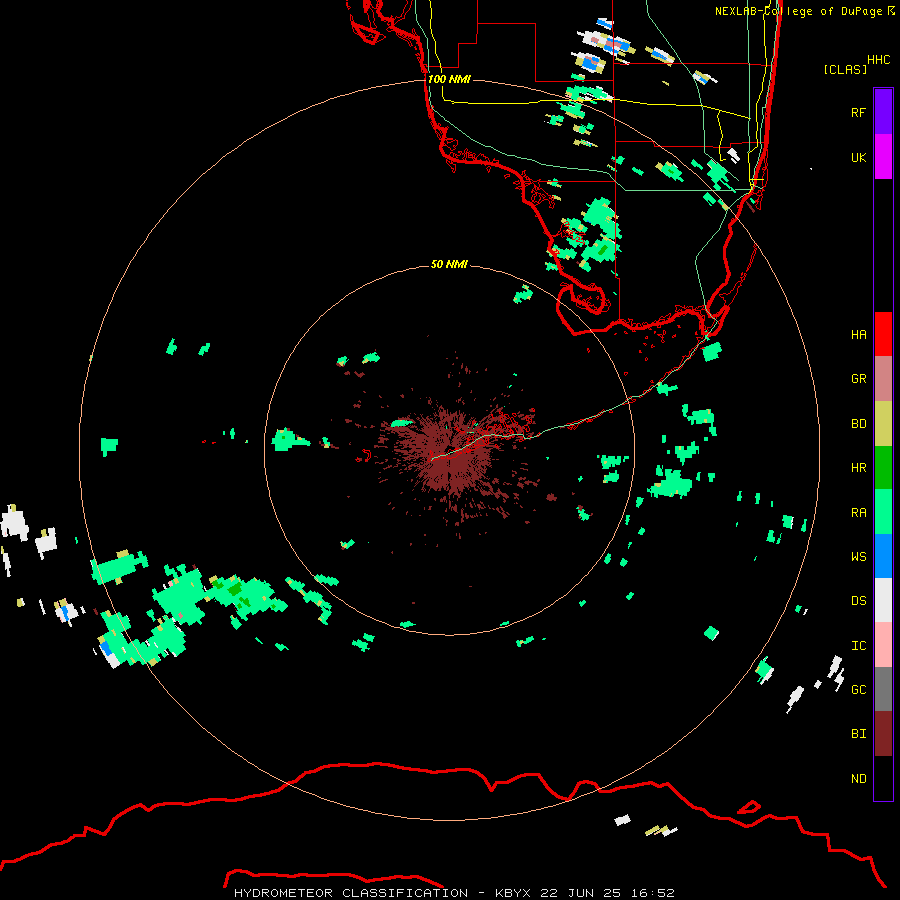Image resolution: width=900 pixels, height=900 pixels.
Task: Click the UK legend label
Action: (x=858, y=157)
